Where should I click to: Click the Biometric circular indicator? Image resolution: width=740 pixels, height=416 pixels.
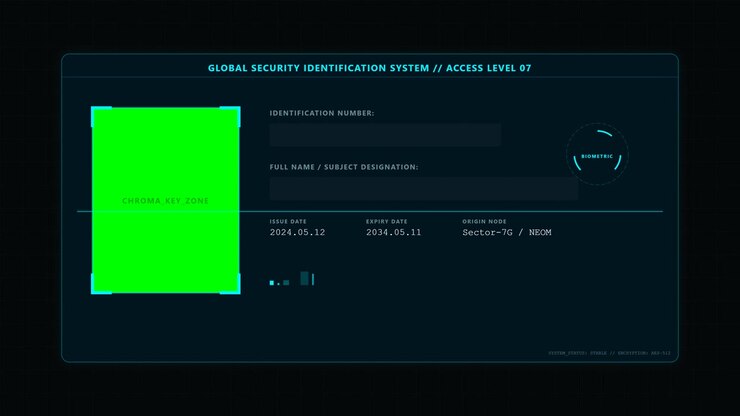(x=597, y=154)
